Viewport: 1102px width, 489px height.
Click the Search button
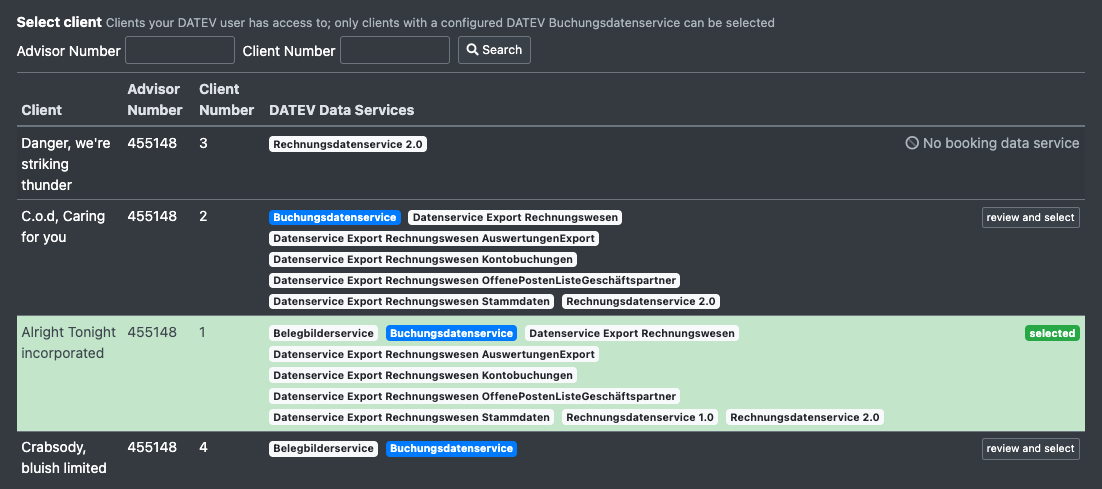tap(494, 50)
